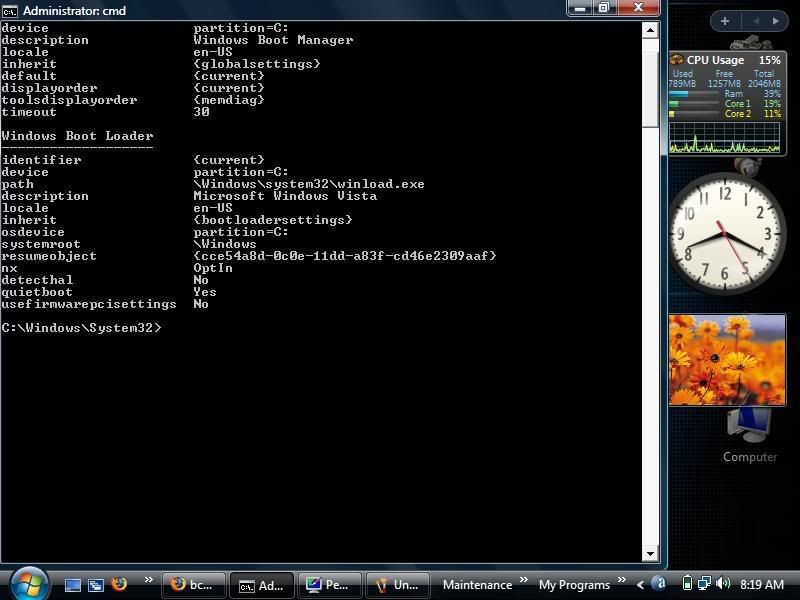The width and height of the screenshot is (800, 600).
Task: Click the 'Microsoft Windows Vista' description
Action: (285, 196)
